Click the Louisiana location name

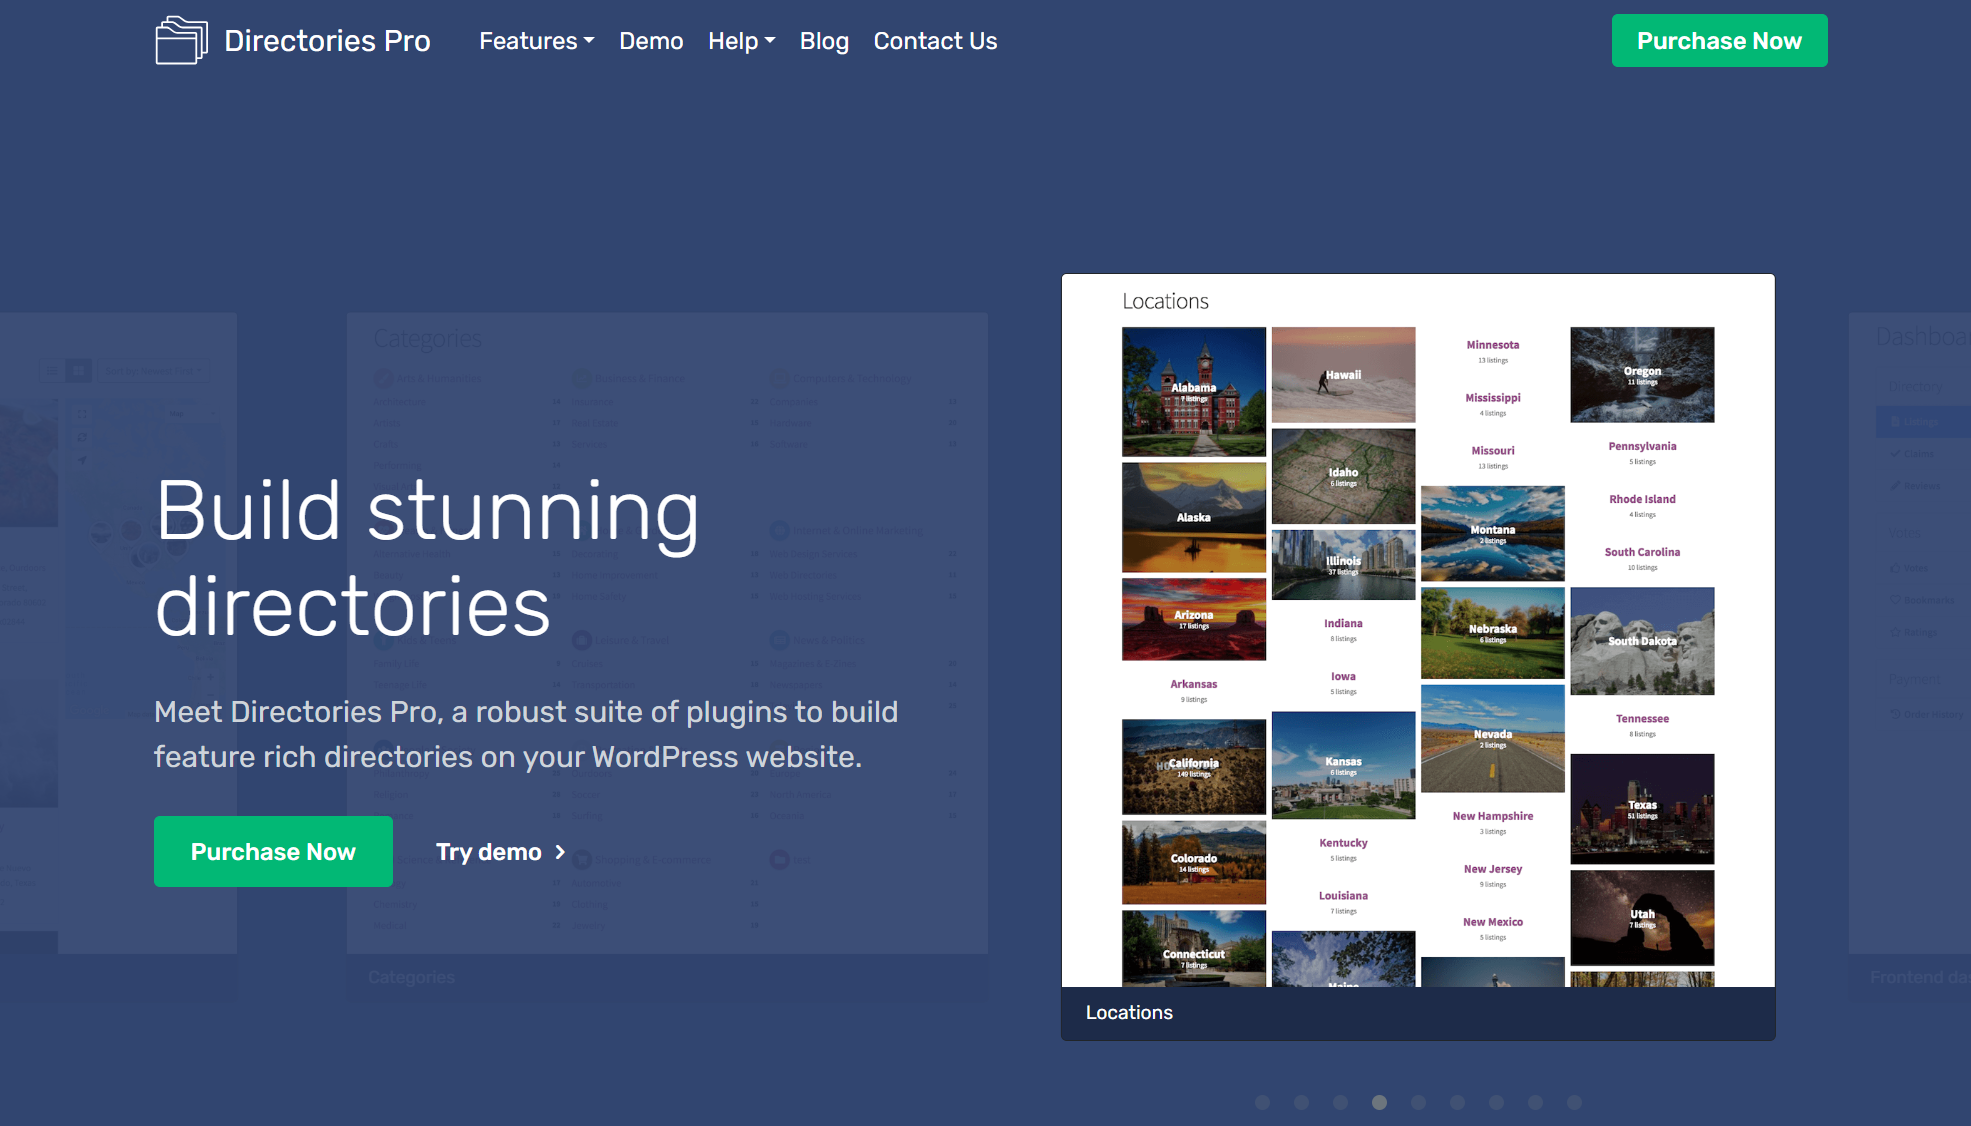point(1343,896)
